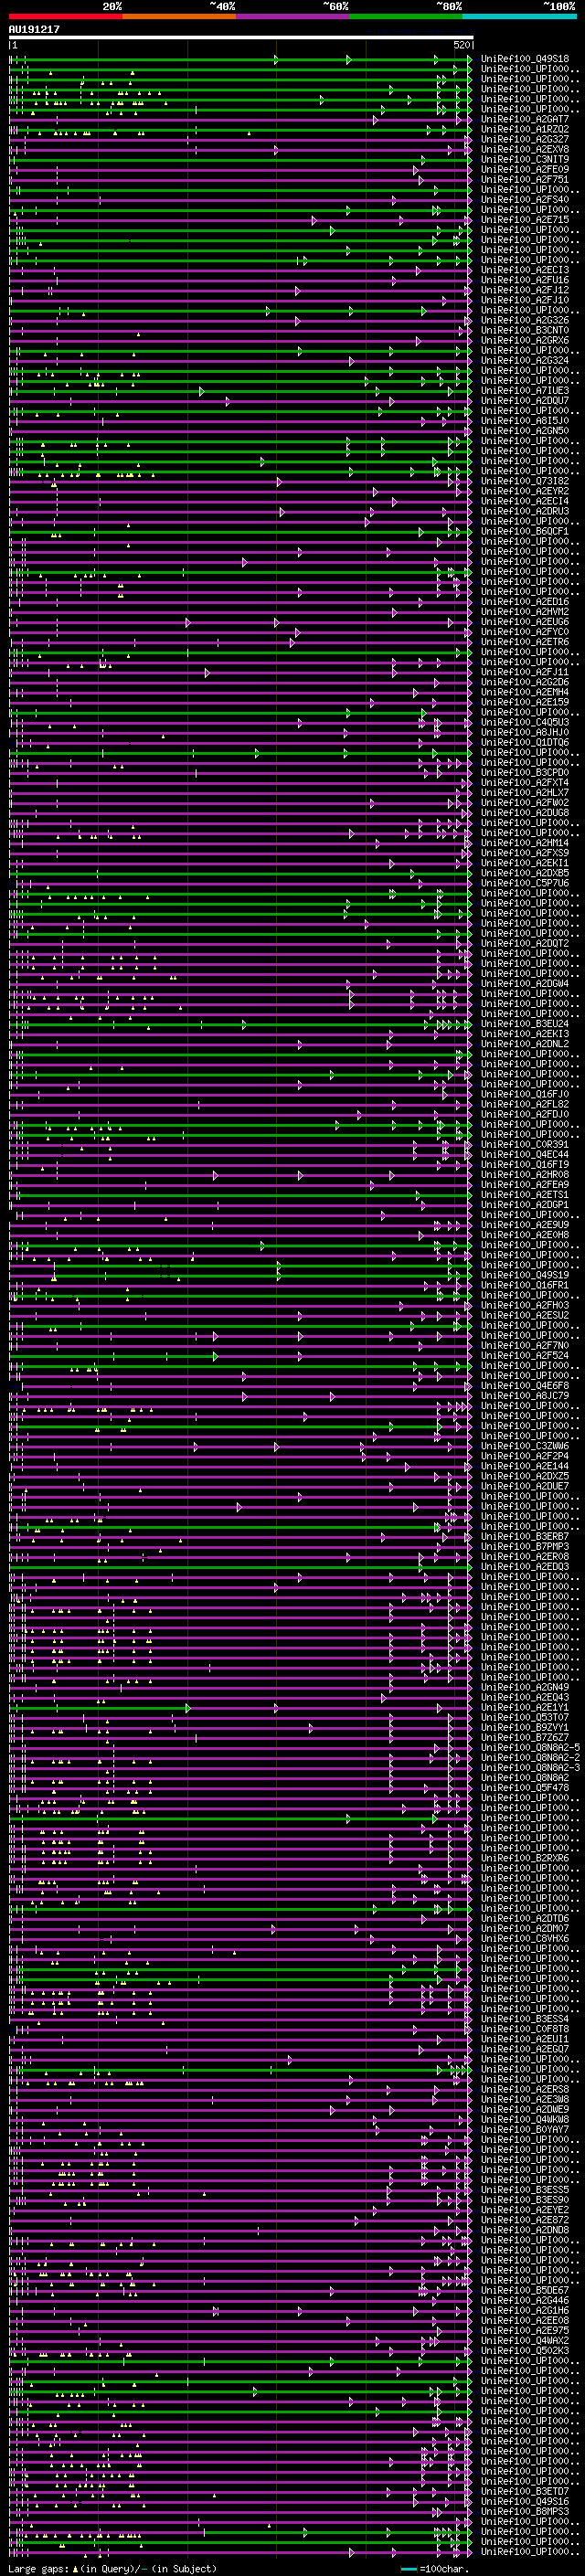Open hit UniRef100_A2FJ10

pos(525,300)
